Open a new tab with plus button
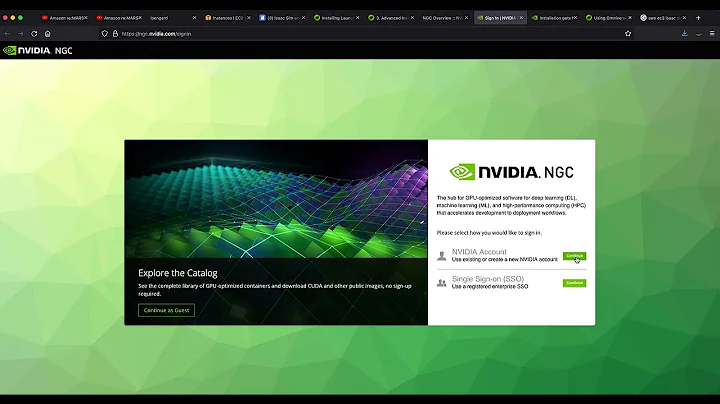 coord(698,18)
